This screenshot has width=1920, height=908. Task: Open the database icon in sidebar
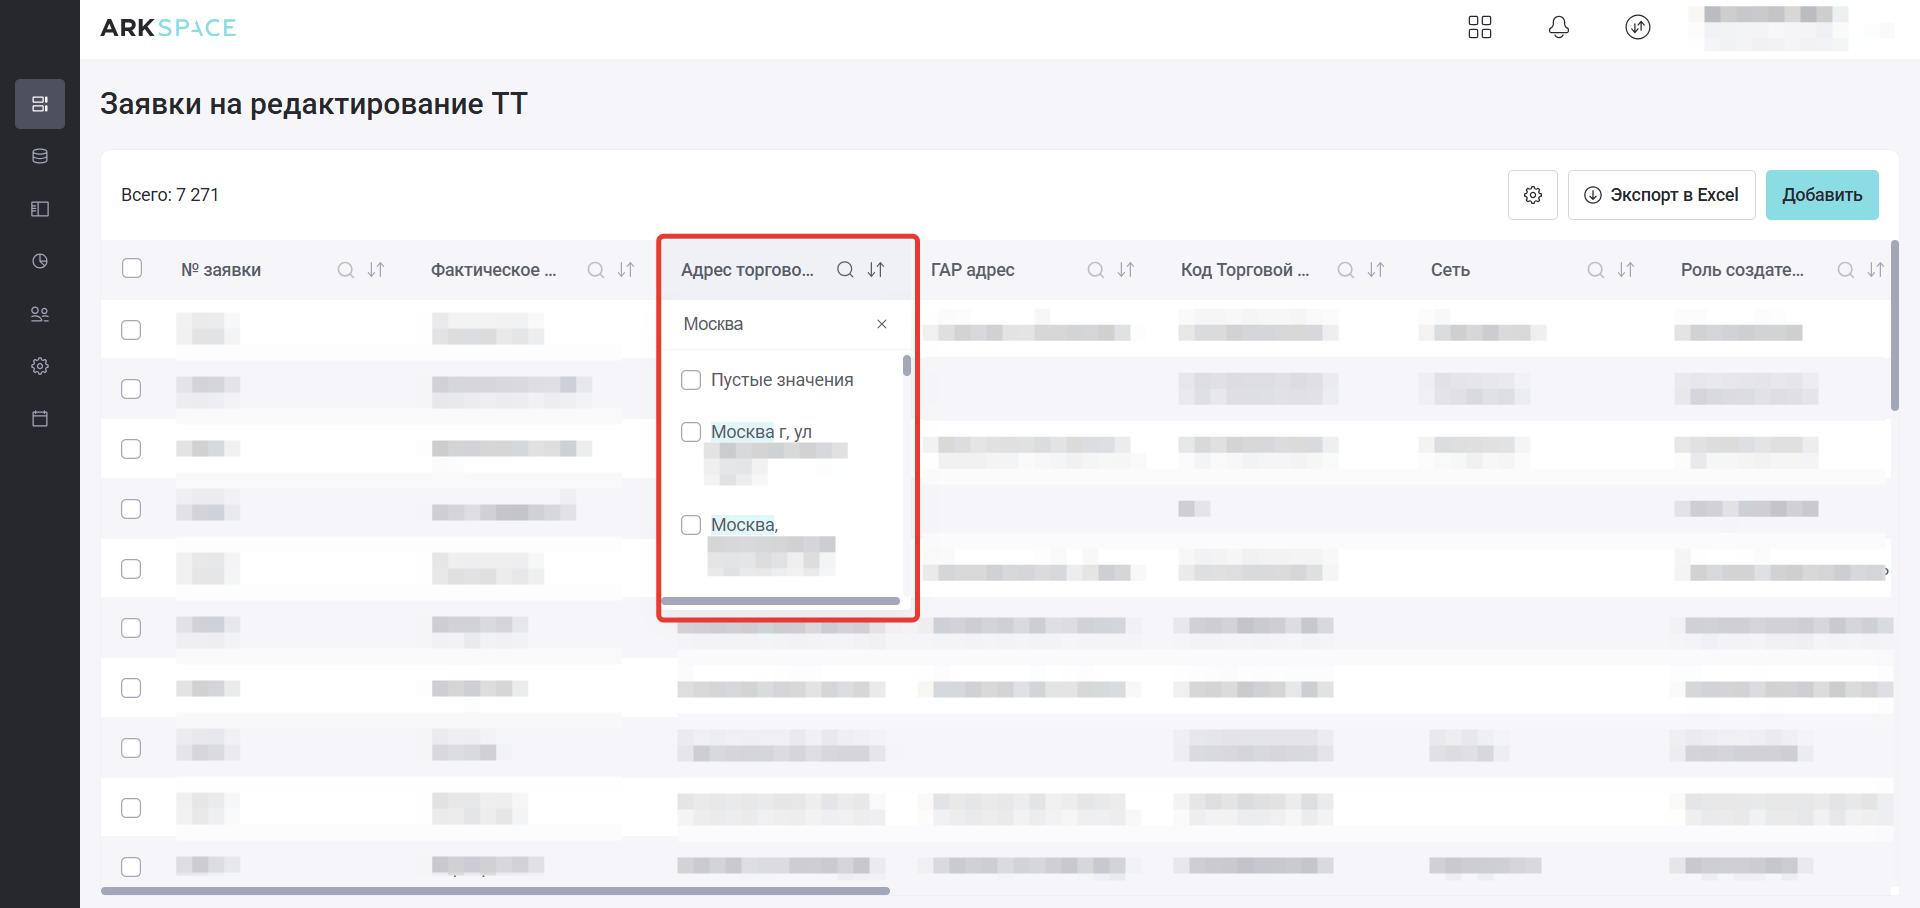[x=40, y=156]
